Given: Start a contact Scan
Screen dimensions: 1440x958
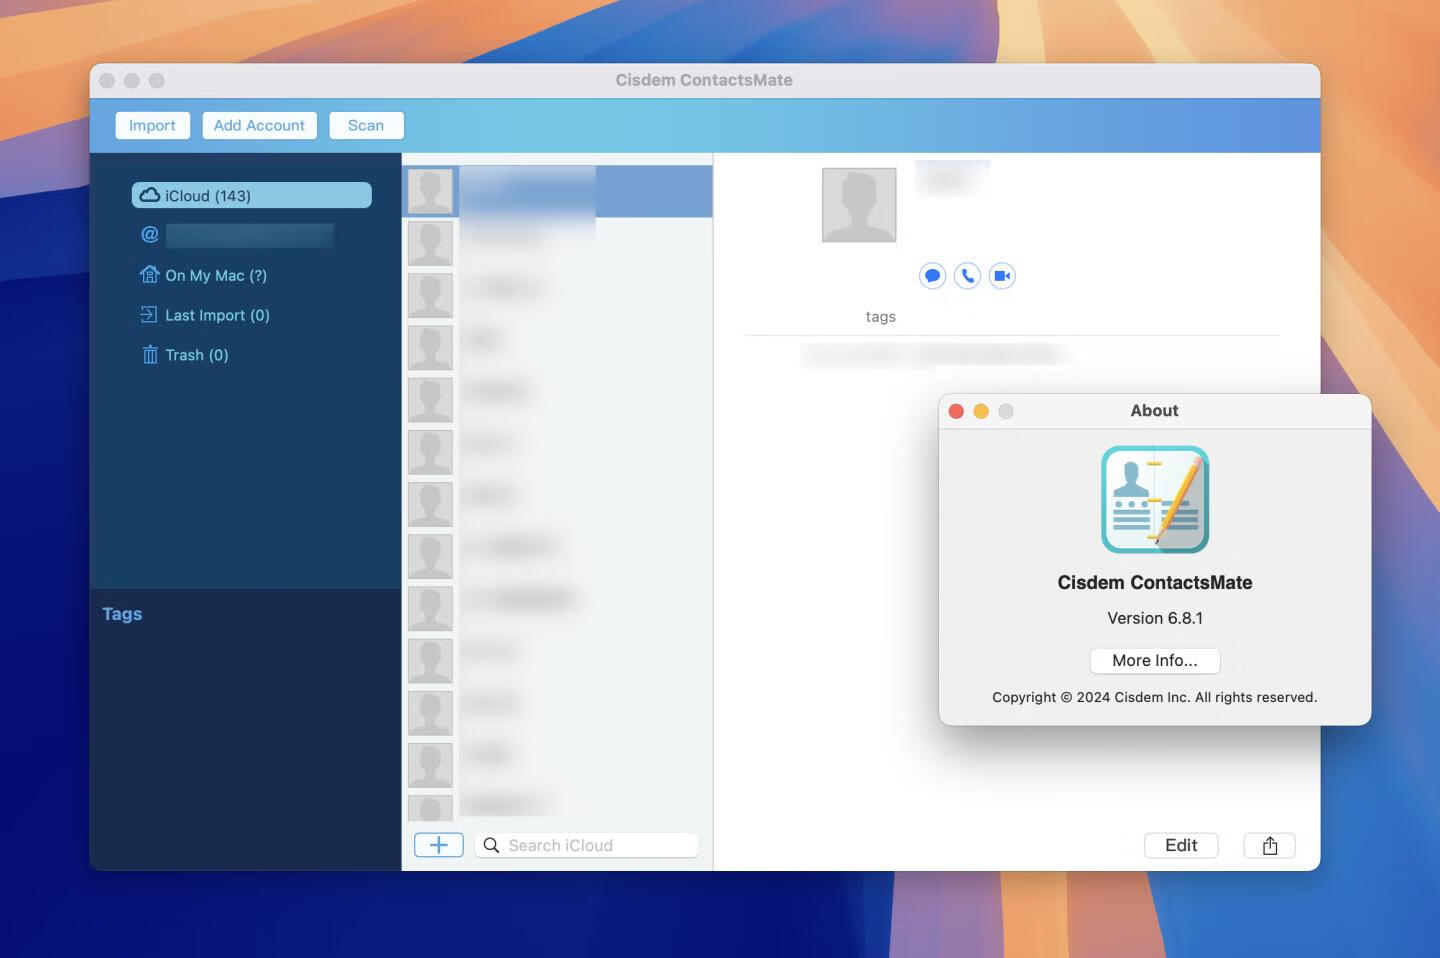Looking at the screenshot, I should (366, 125).
